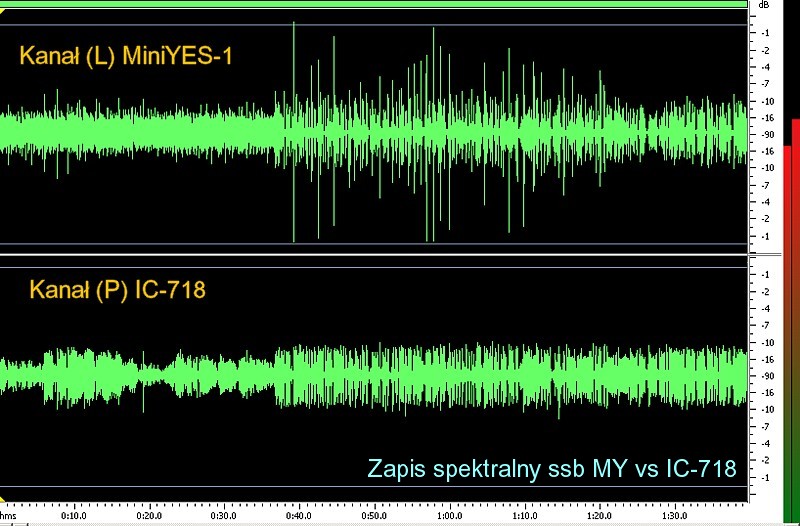This screenshot has height=526, width=800.
Task: Select the Kanał (L) MiniYES-1 channel label
Action: [x=125, y=55]
